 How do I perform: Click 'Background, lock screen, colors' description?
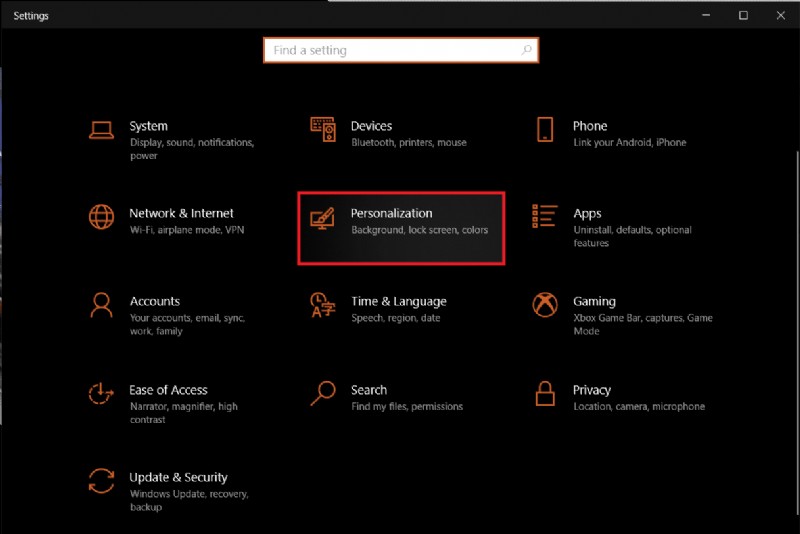click(419, 230)
